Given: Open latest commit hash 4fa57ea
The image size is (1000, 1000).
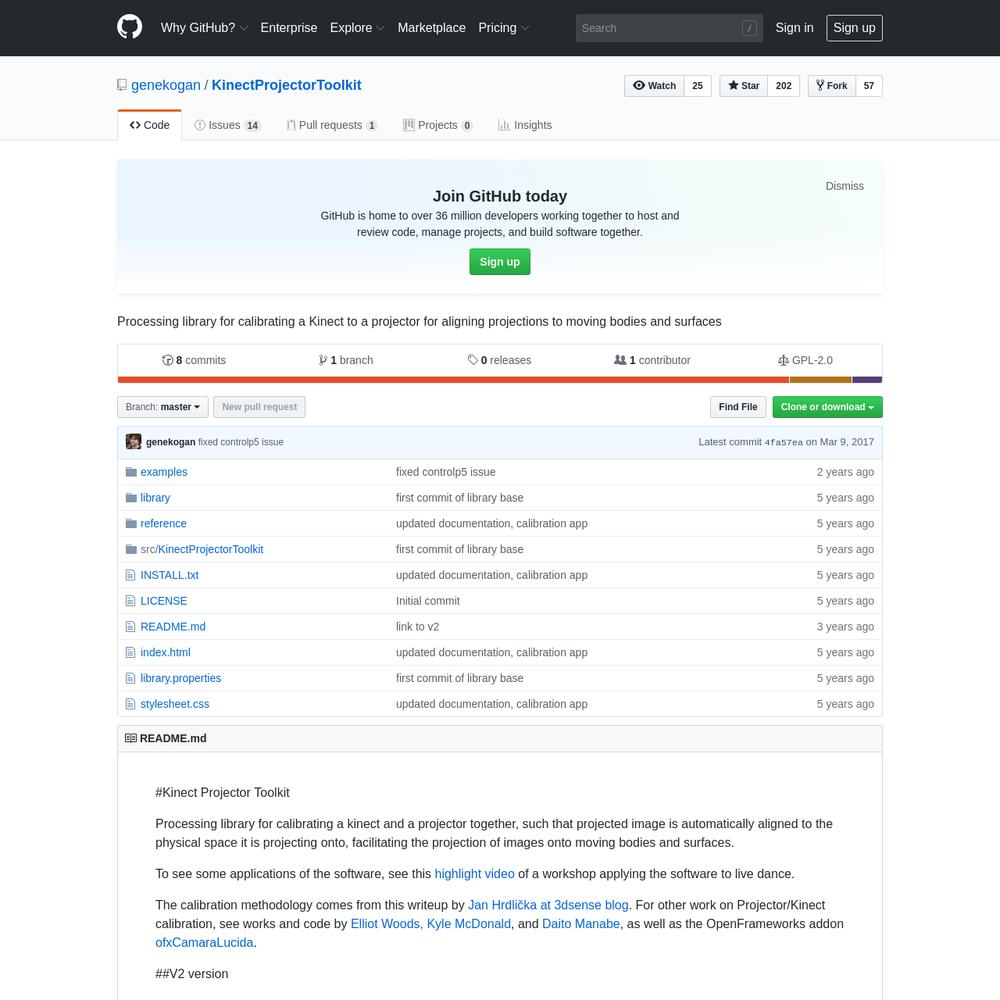Looking at the screenshot, I should [x=784, y=442].
